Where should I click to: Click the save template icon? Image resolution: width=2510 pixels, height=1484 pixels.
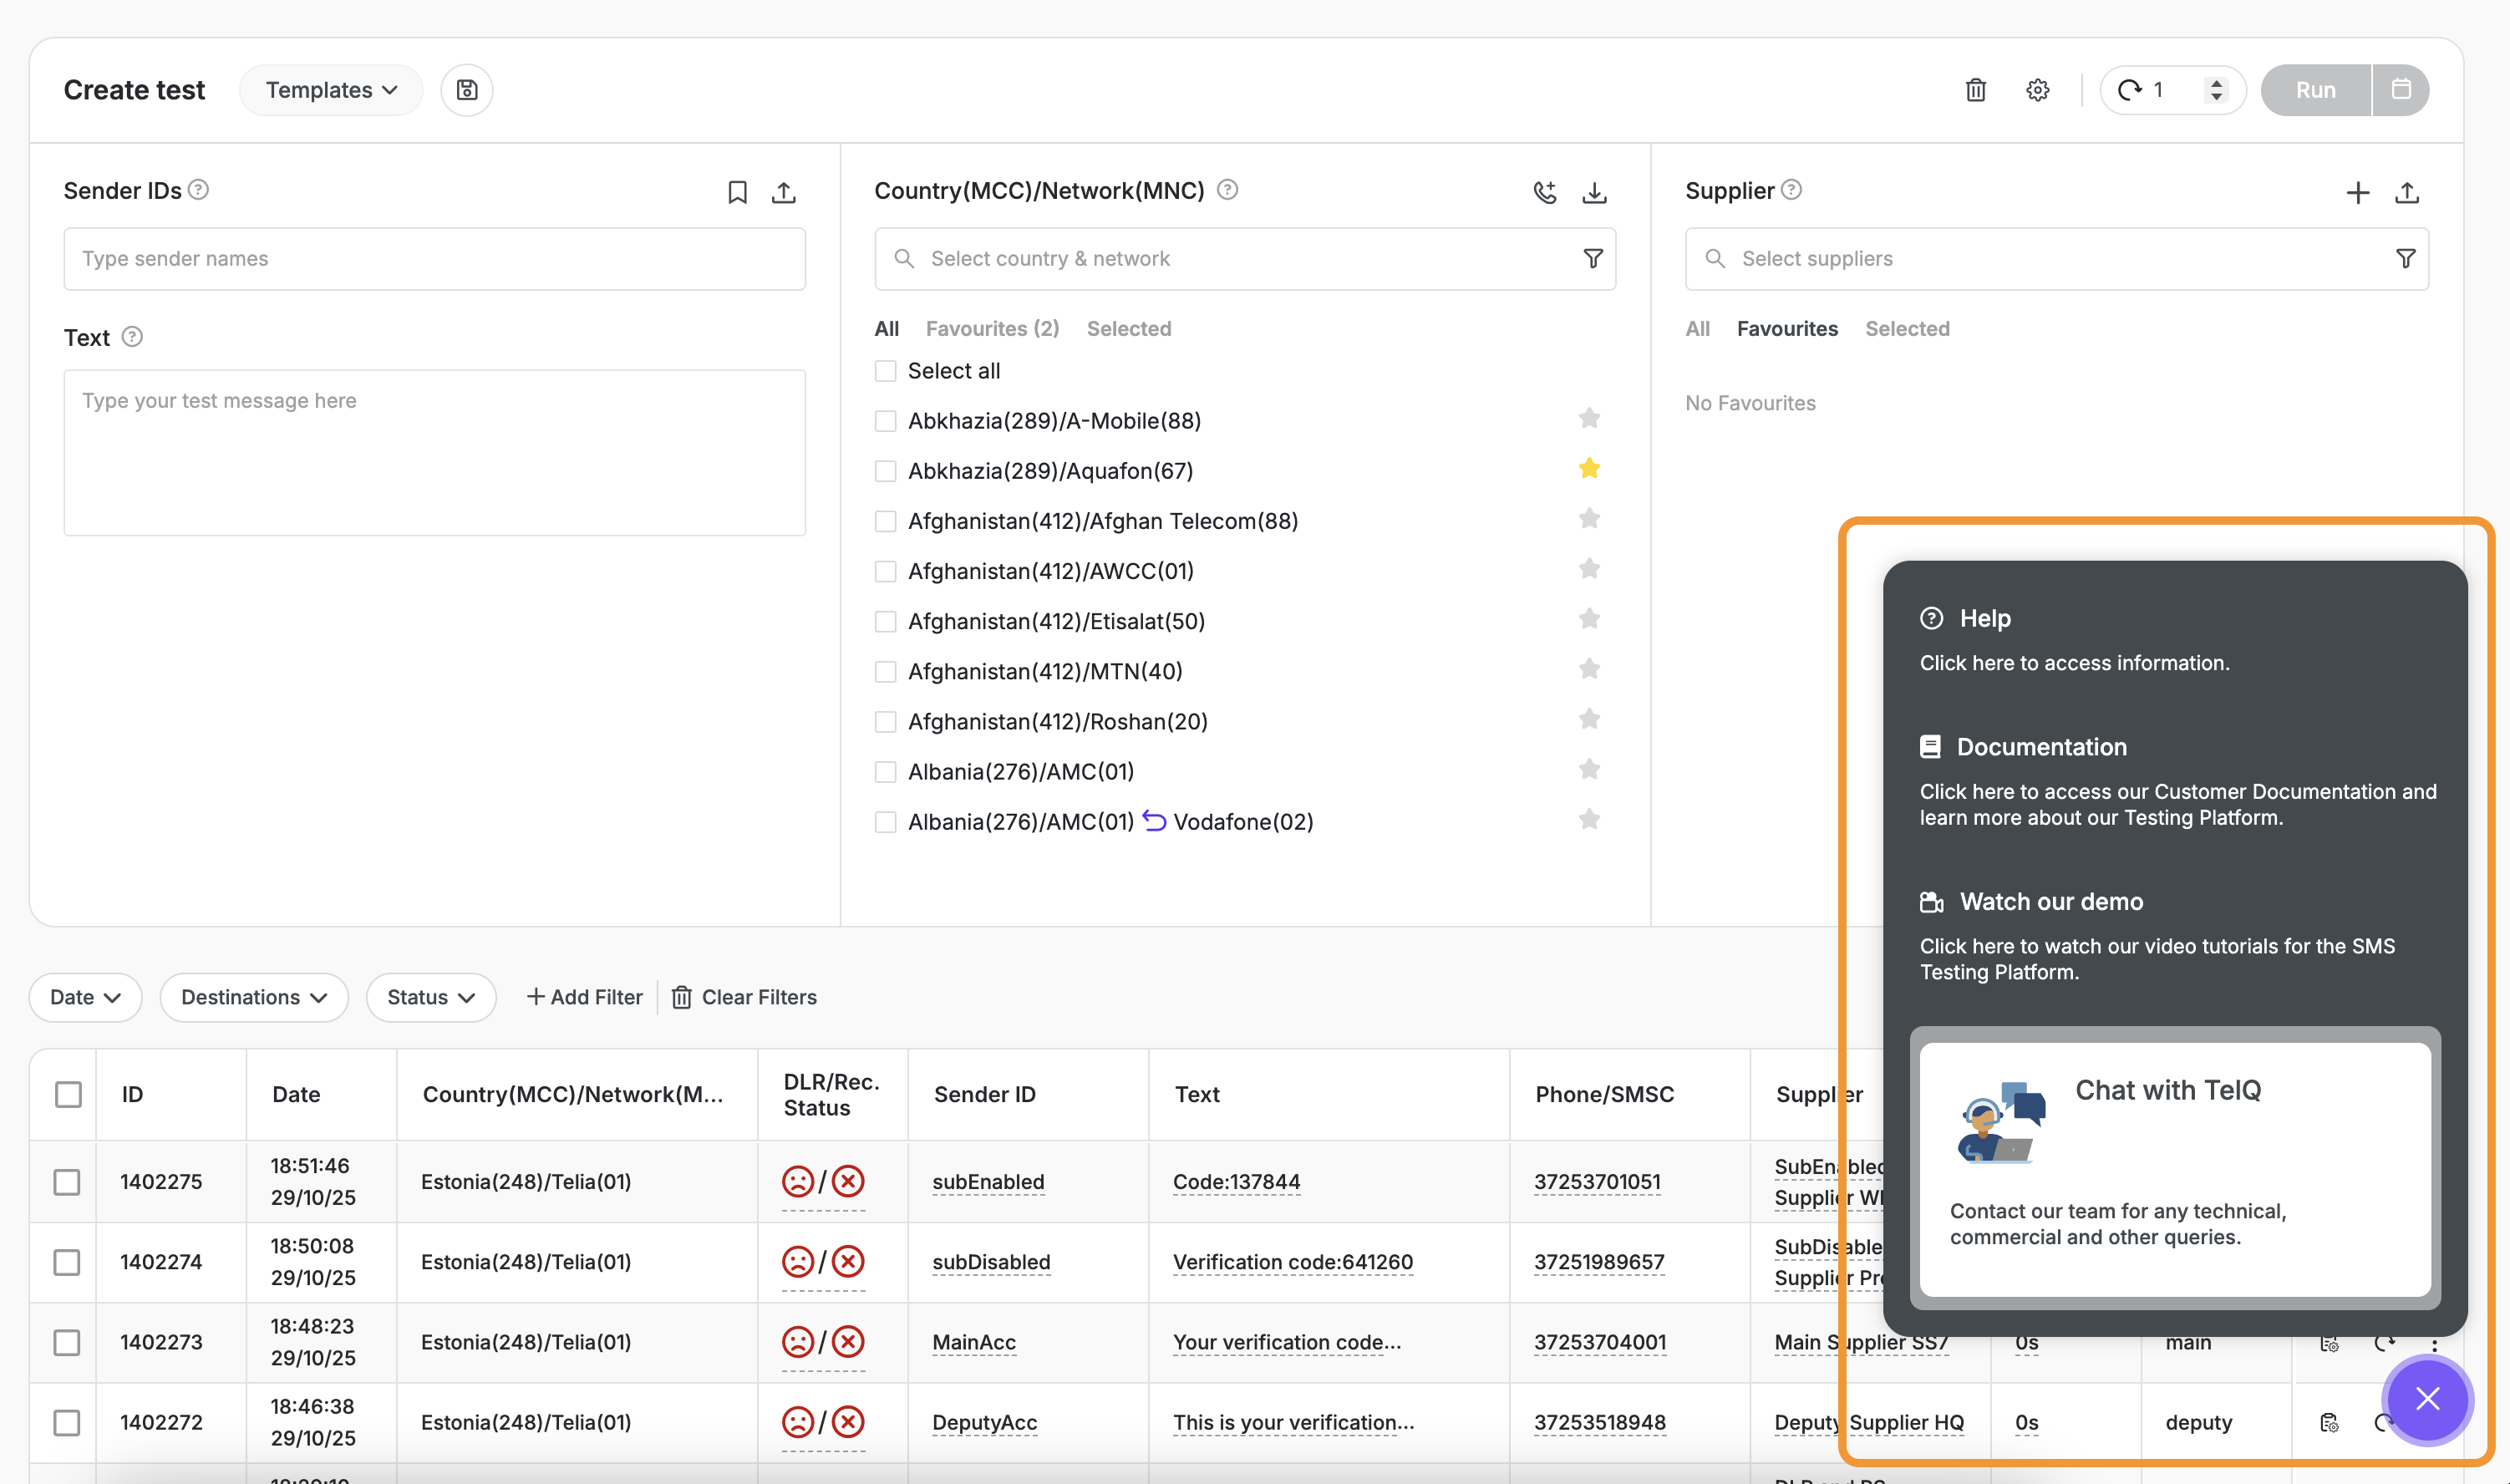tap(466, 90)
